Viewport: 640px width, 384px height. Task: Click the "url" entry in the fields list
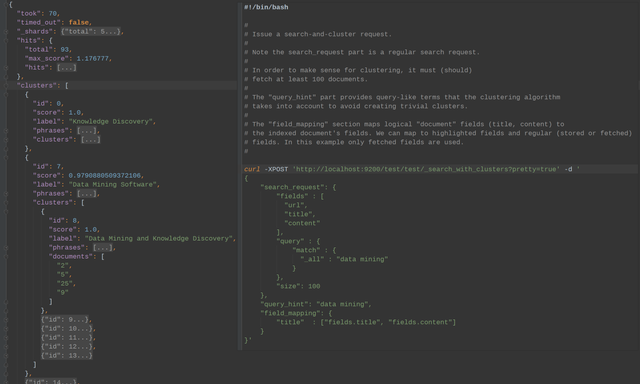click(x=294, y=205)
